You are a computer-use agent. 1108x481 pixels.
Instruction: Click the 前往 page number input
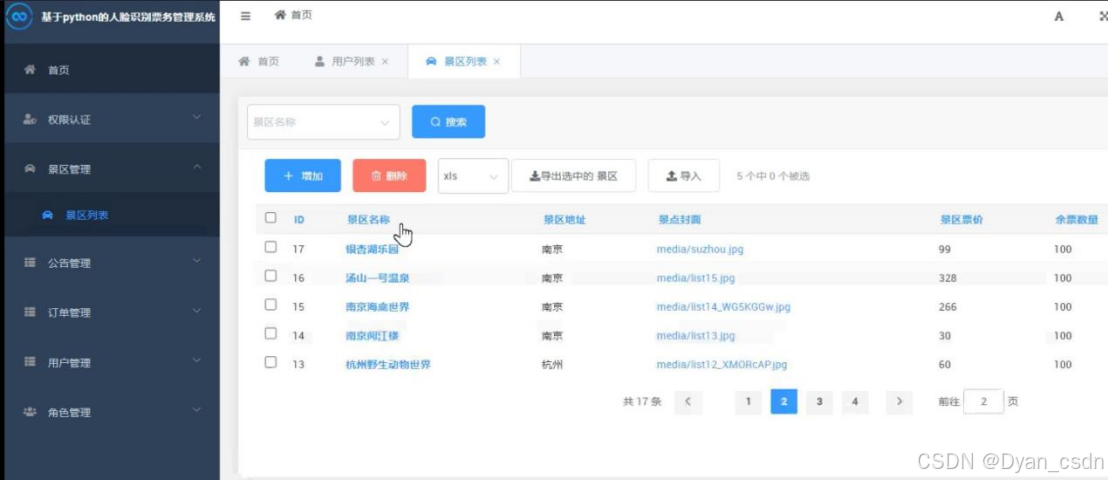pos(984,401)
